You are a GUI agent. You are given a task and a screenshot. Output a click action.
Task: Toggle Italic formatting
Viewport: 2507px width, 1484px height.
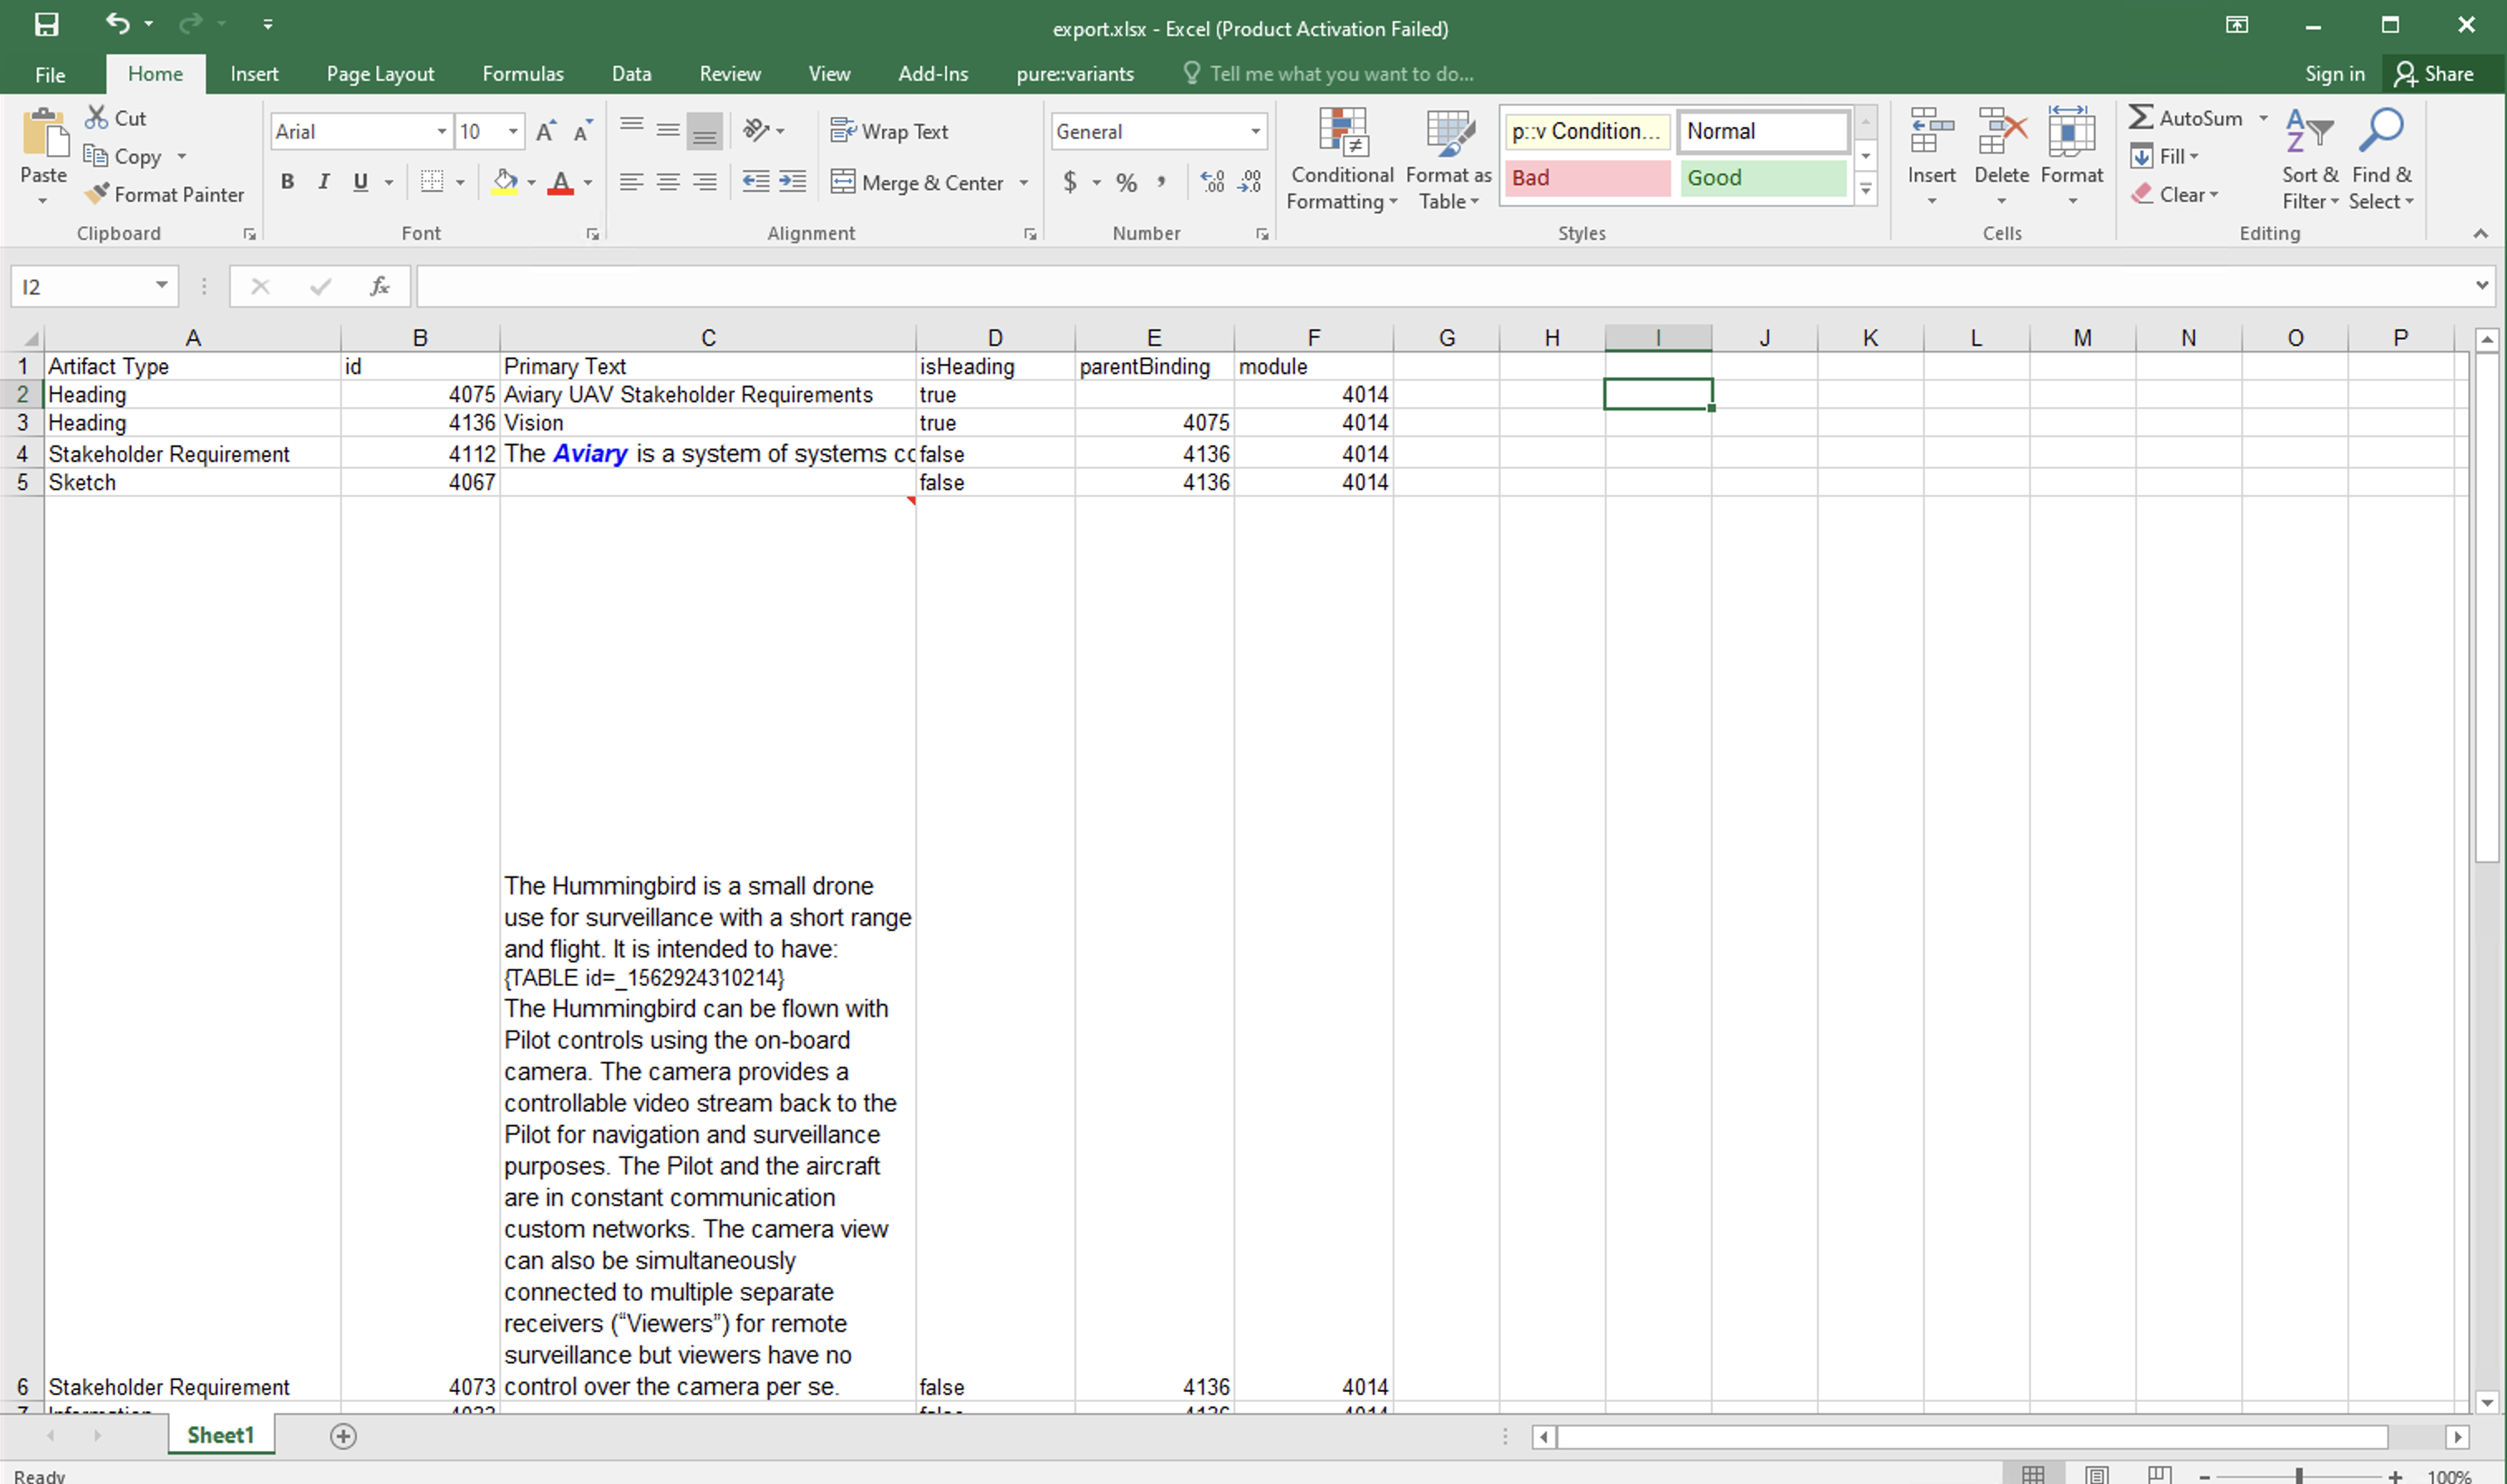[324, 182]
